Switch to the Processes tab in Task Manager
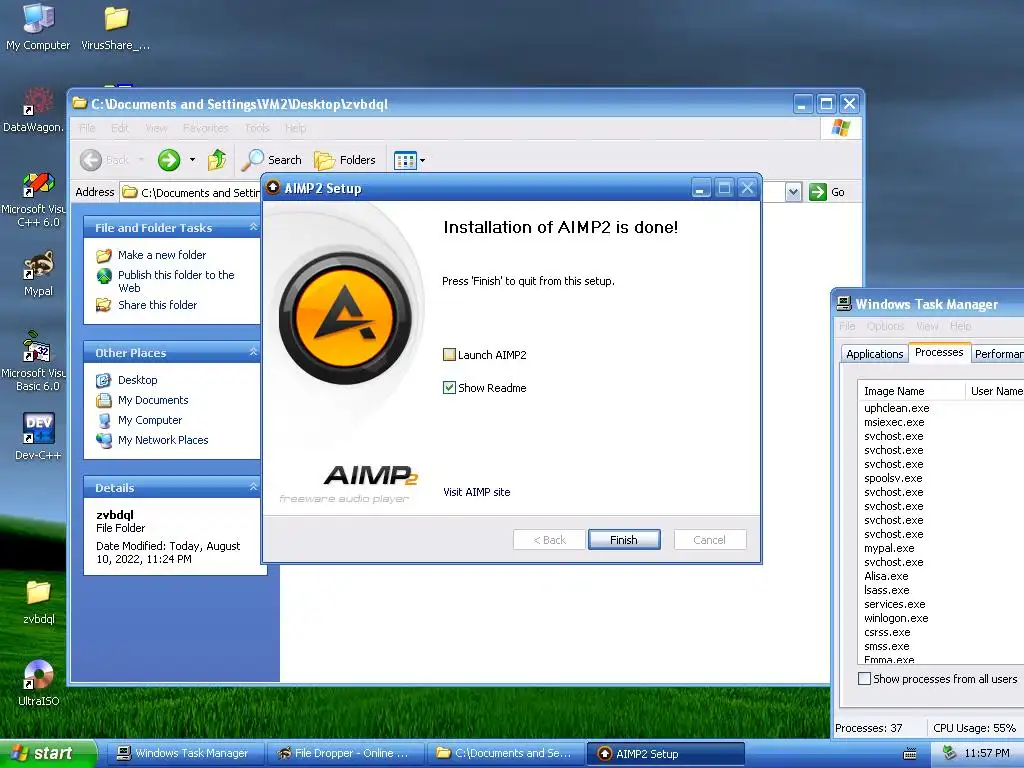This screenshot has height=768, width=1024. [x=938, y=352]
